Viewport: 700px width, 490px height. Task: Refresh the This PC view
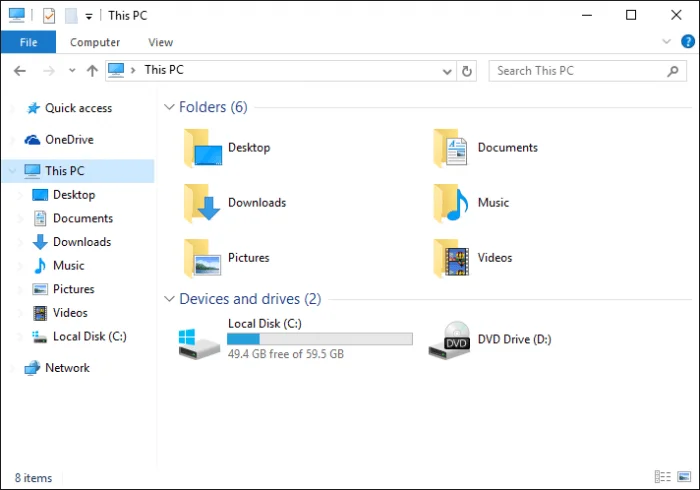pyautogui.click(x=467, y=71)
